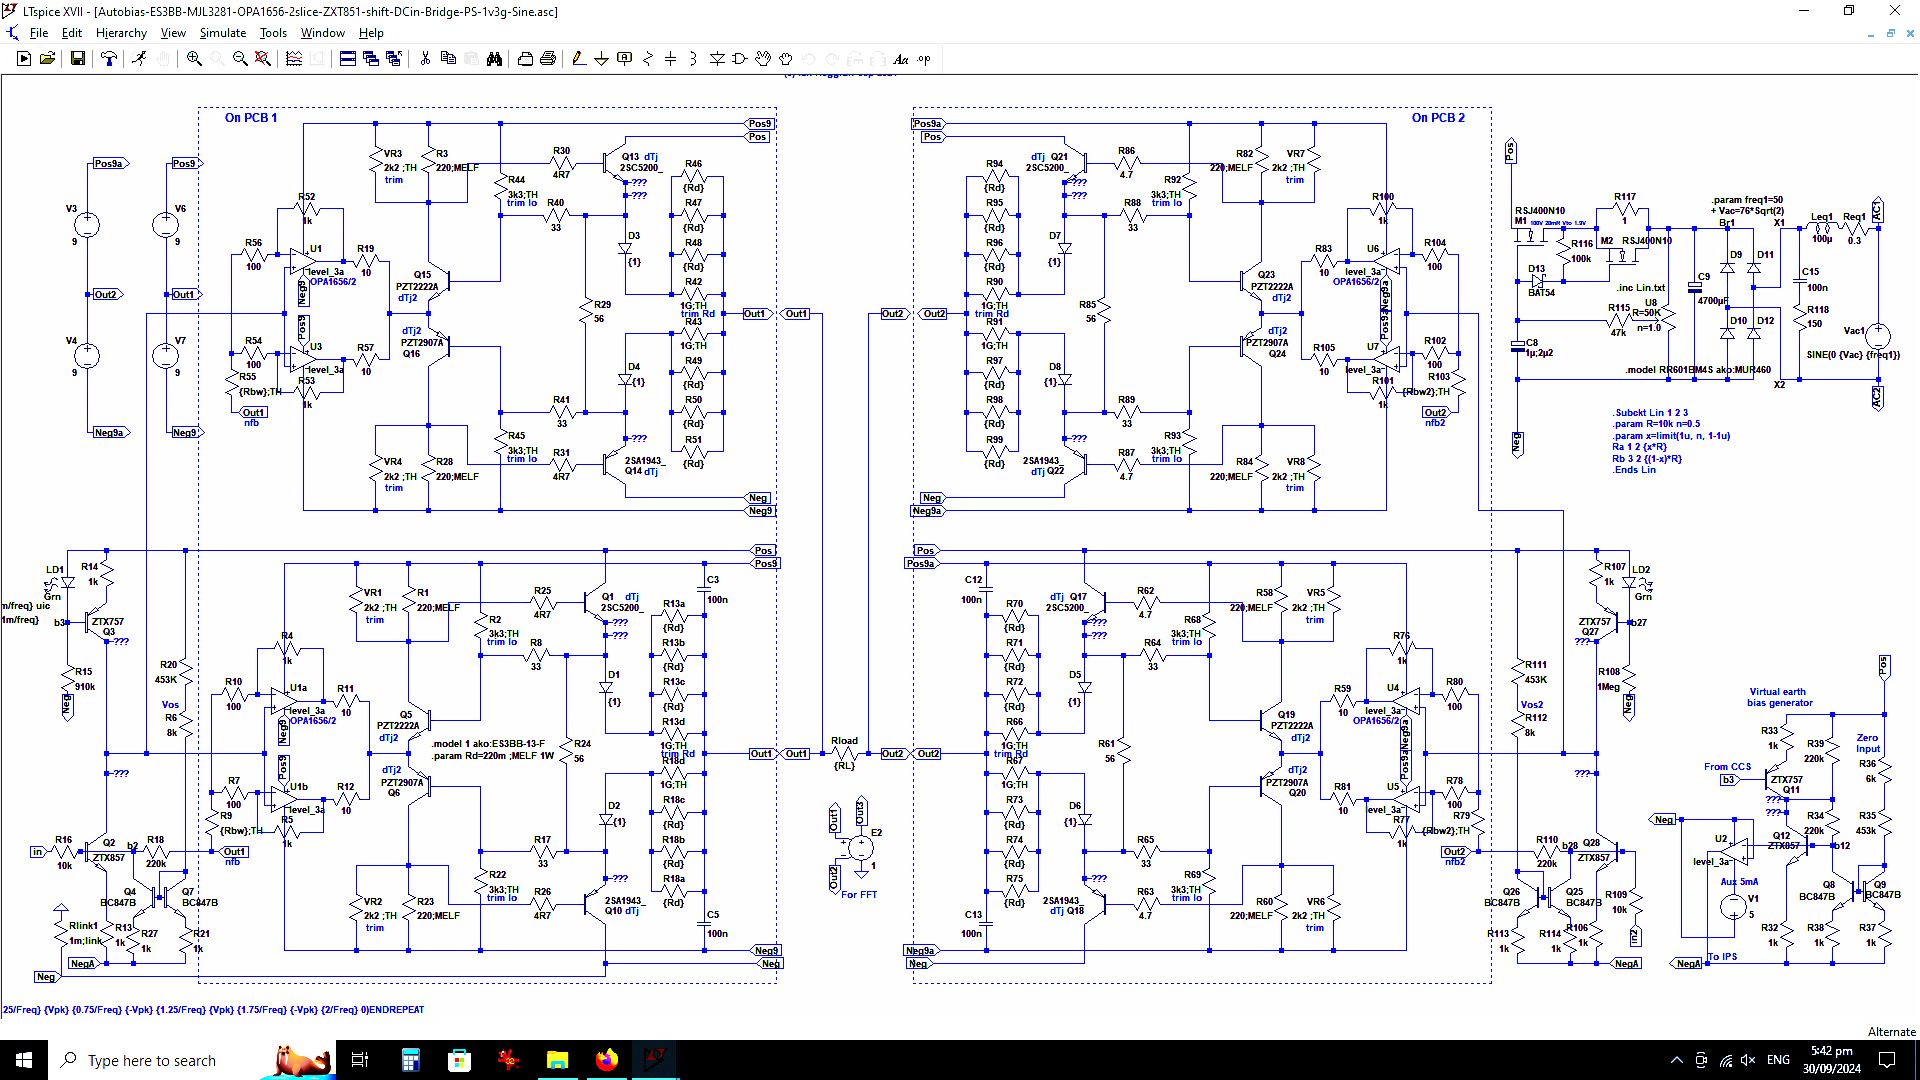Click '.model RR601BM4S ako:MUR460' directive

(1698, 370)
